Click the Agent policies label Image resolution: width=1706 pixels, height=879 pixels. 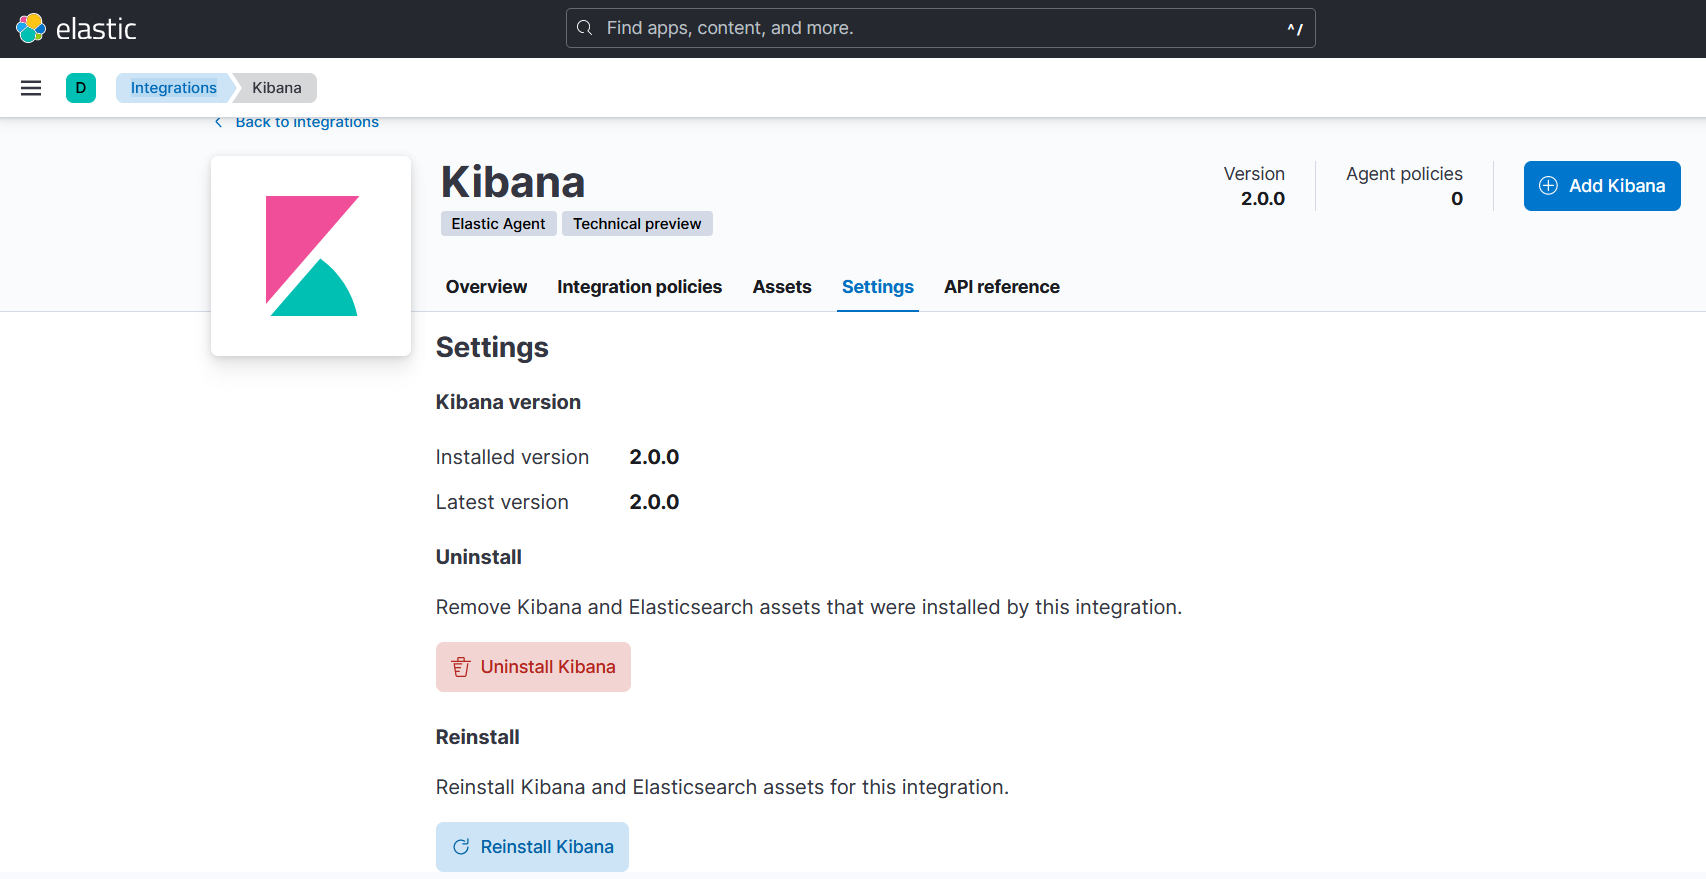coord(1404,174)
